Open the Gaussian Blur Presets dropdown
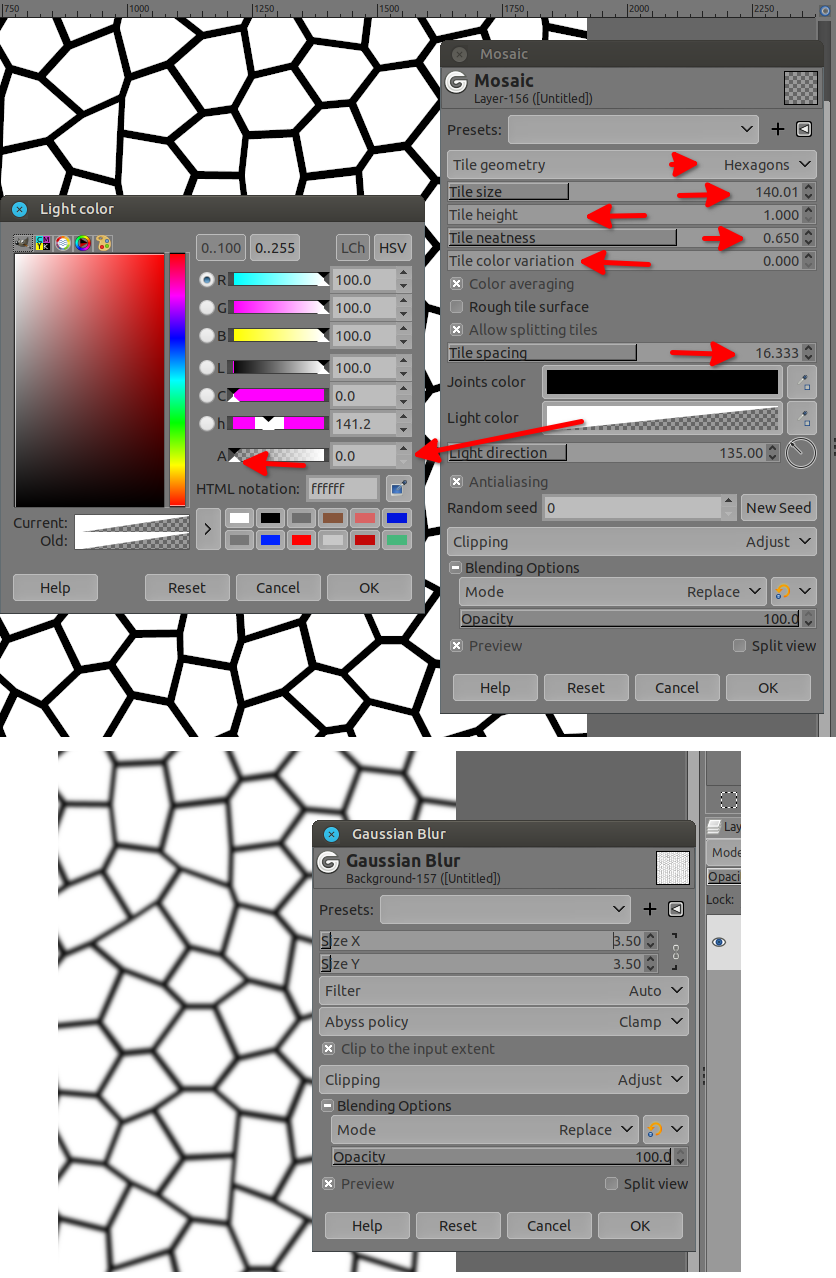The height and width of the screenshot is (1278, 836). pos(506,909)
